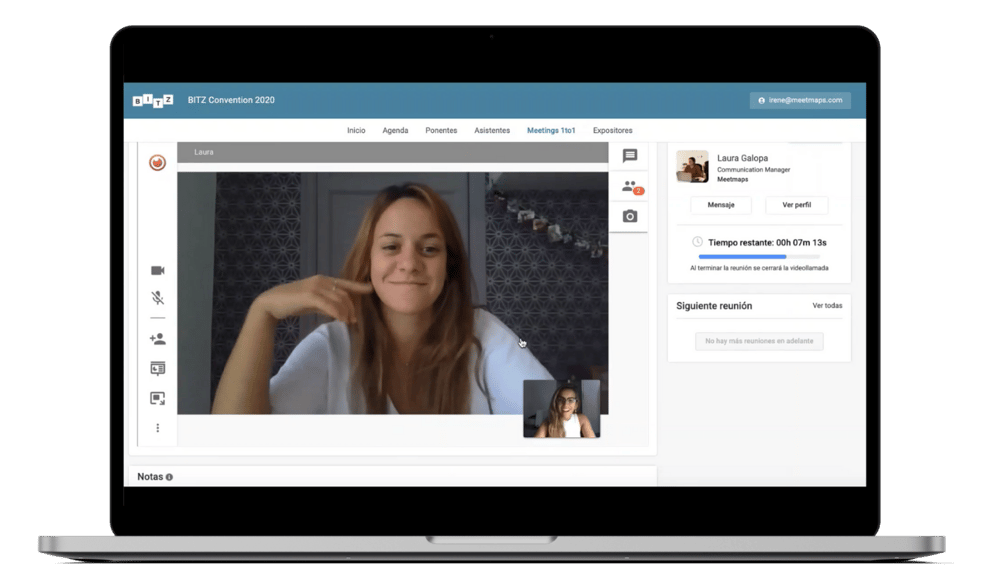Unmute the microphone in the call sidebar
991x578 pixels.
tap(157, 298)
